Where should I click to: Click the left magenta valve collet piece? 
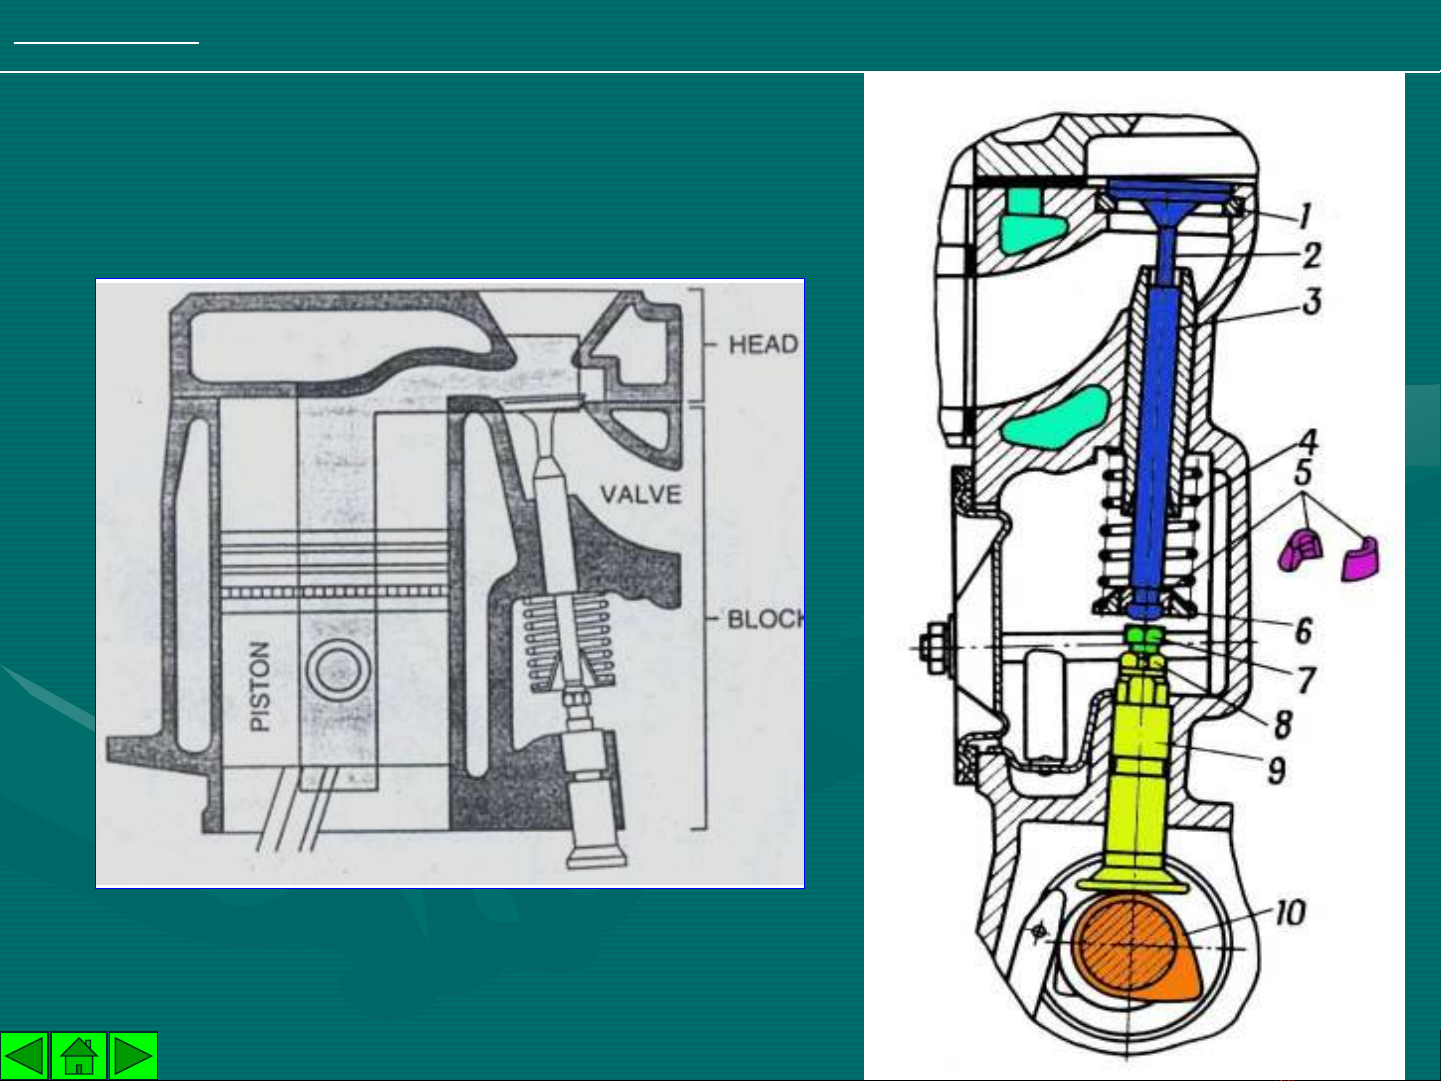[1302, 549]
